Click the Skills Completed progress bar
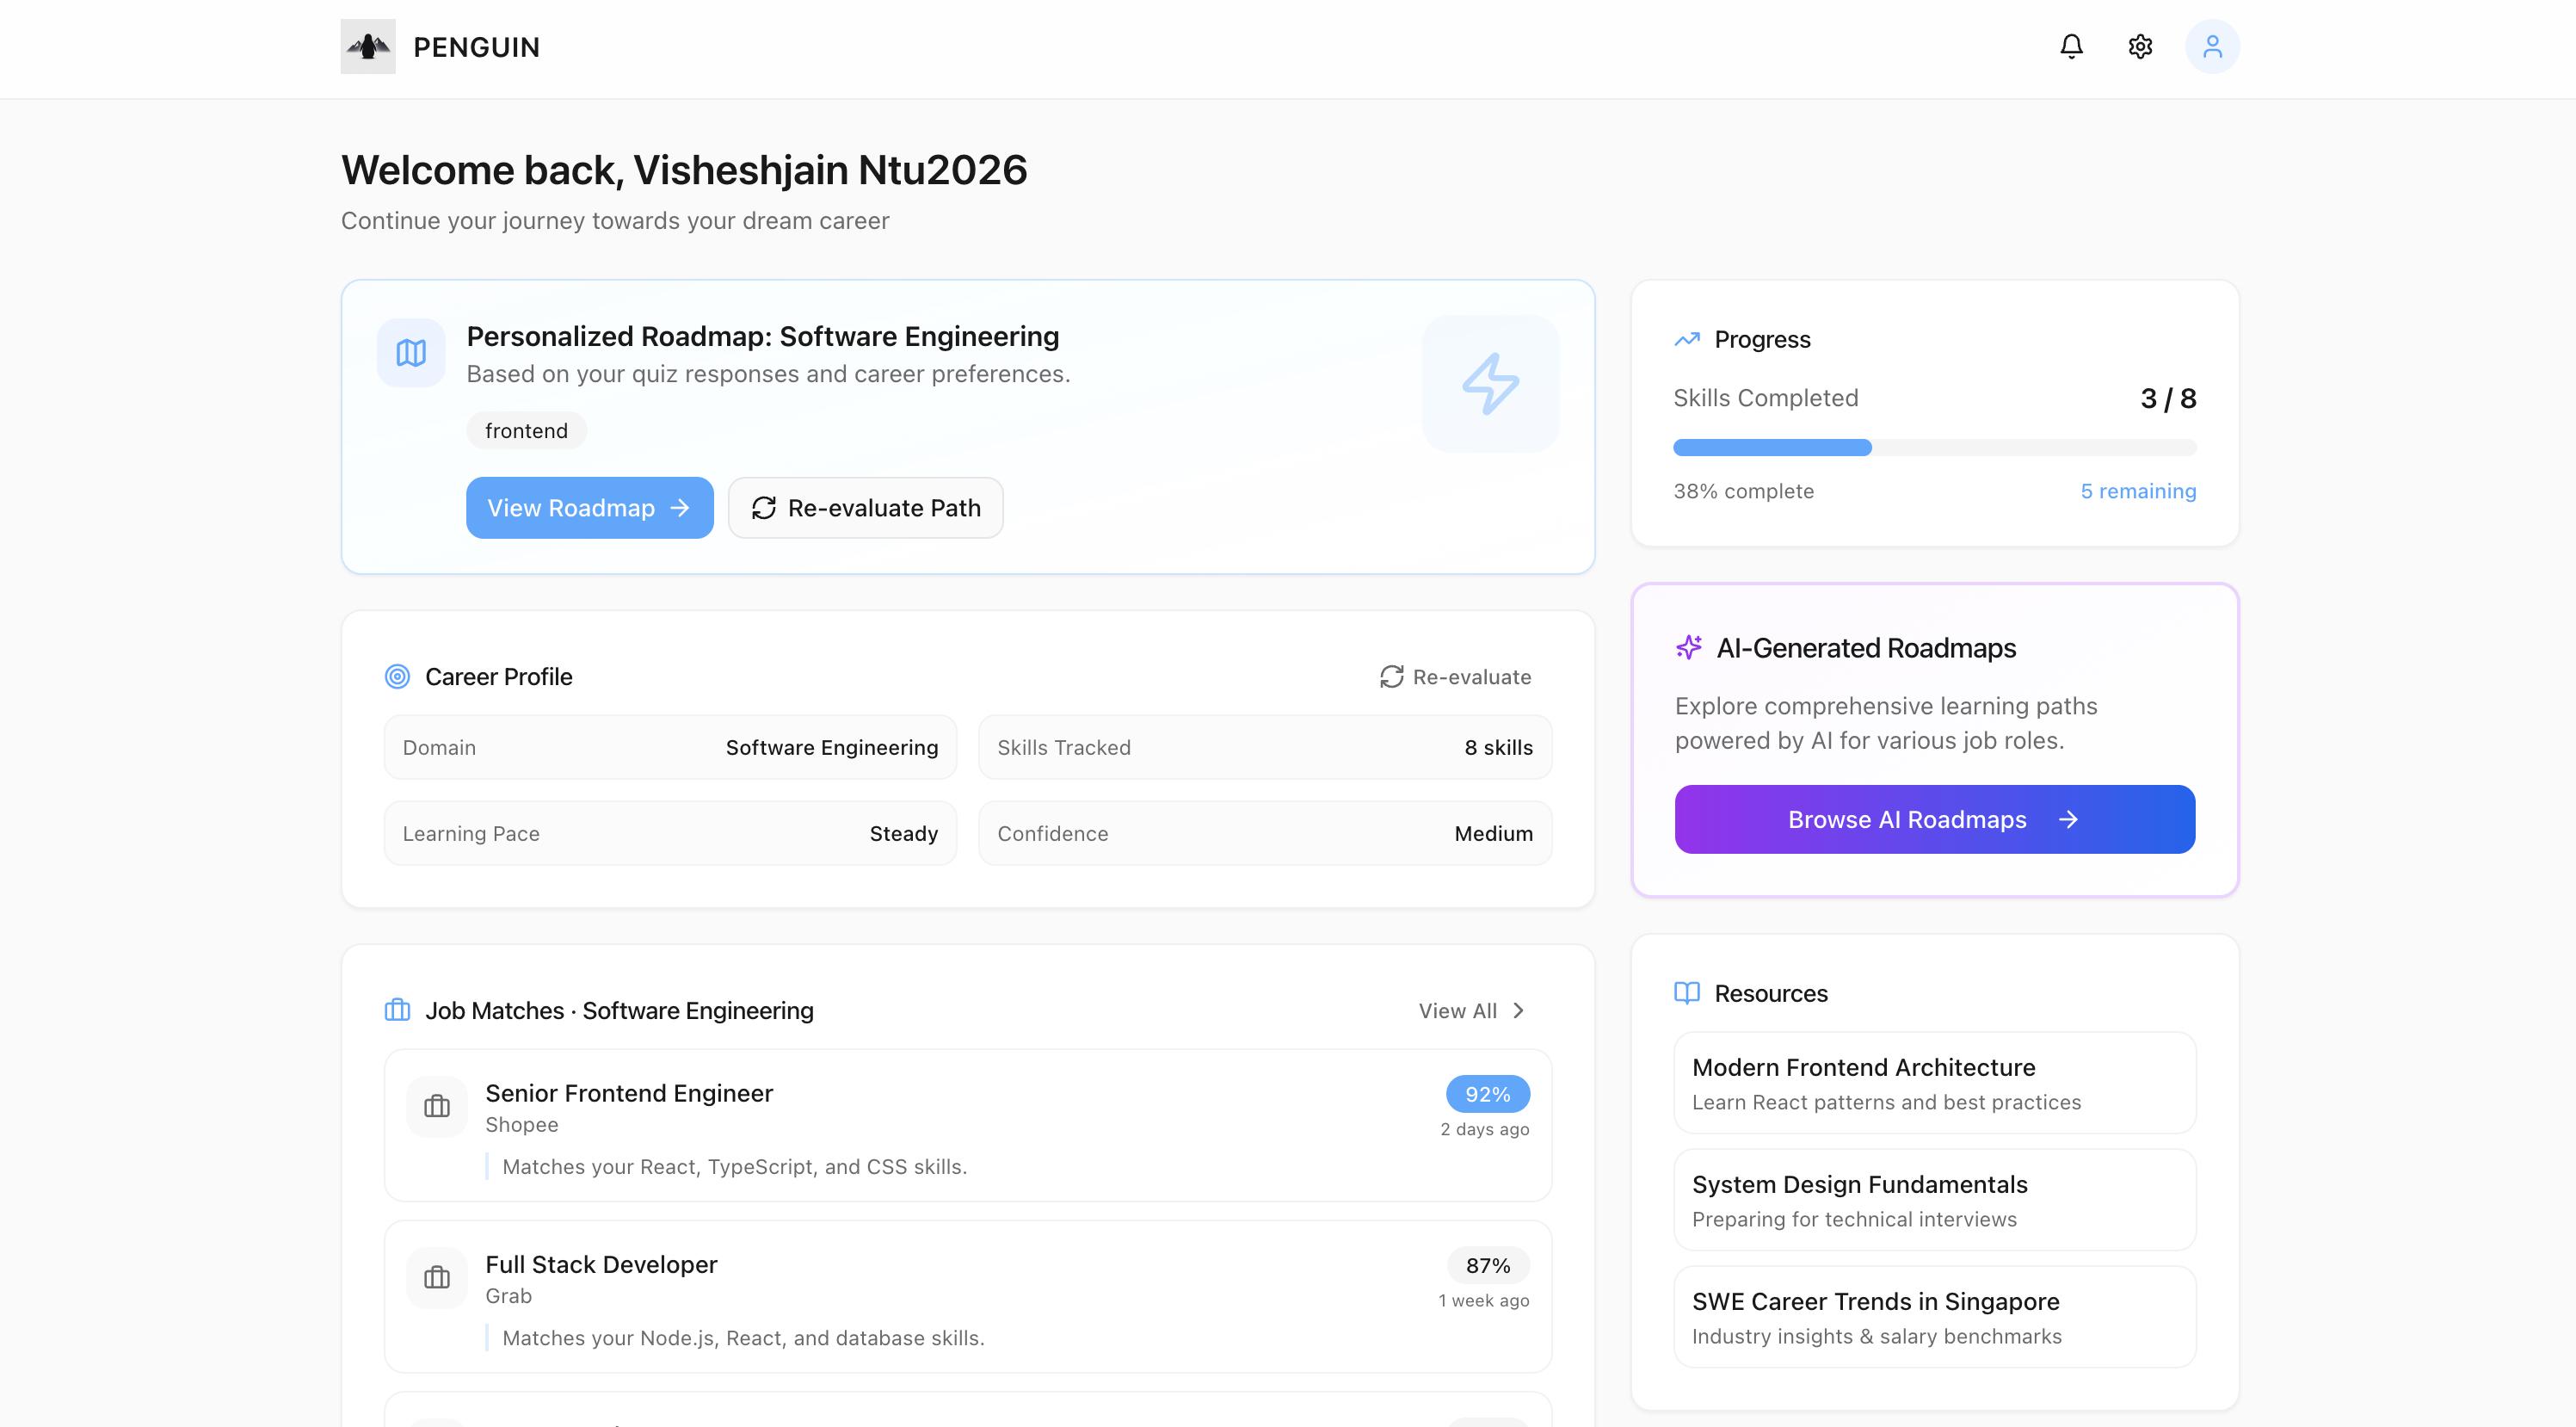This screenshot has height=1427, width=2576. pos(1934,448)
